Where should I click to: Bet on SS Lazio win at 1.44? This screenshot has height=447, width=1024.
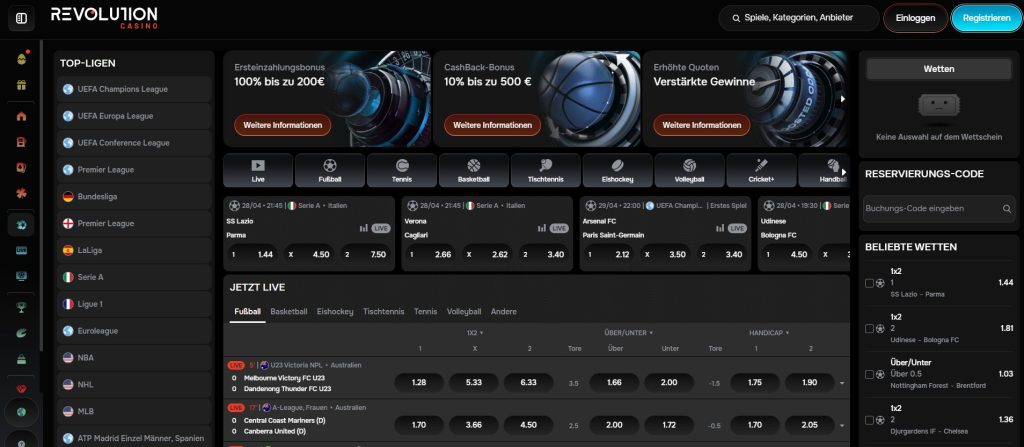(251, 254)
